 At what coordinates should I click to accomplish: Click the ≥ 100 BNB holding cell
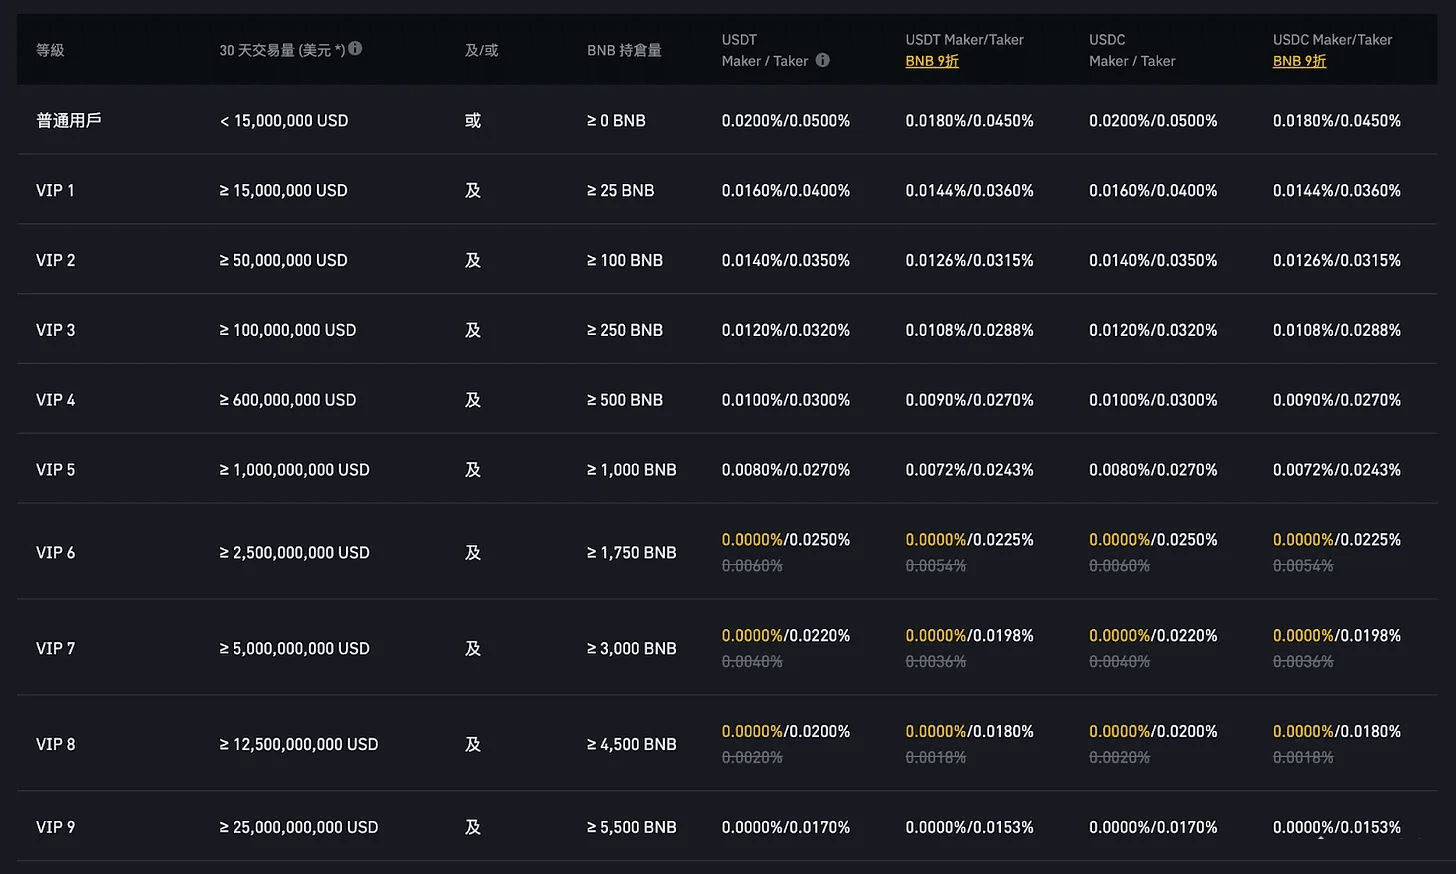[624, 260]
